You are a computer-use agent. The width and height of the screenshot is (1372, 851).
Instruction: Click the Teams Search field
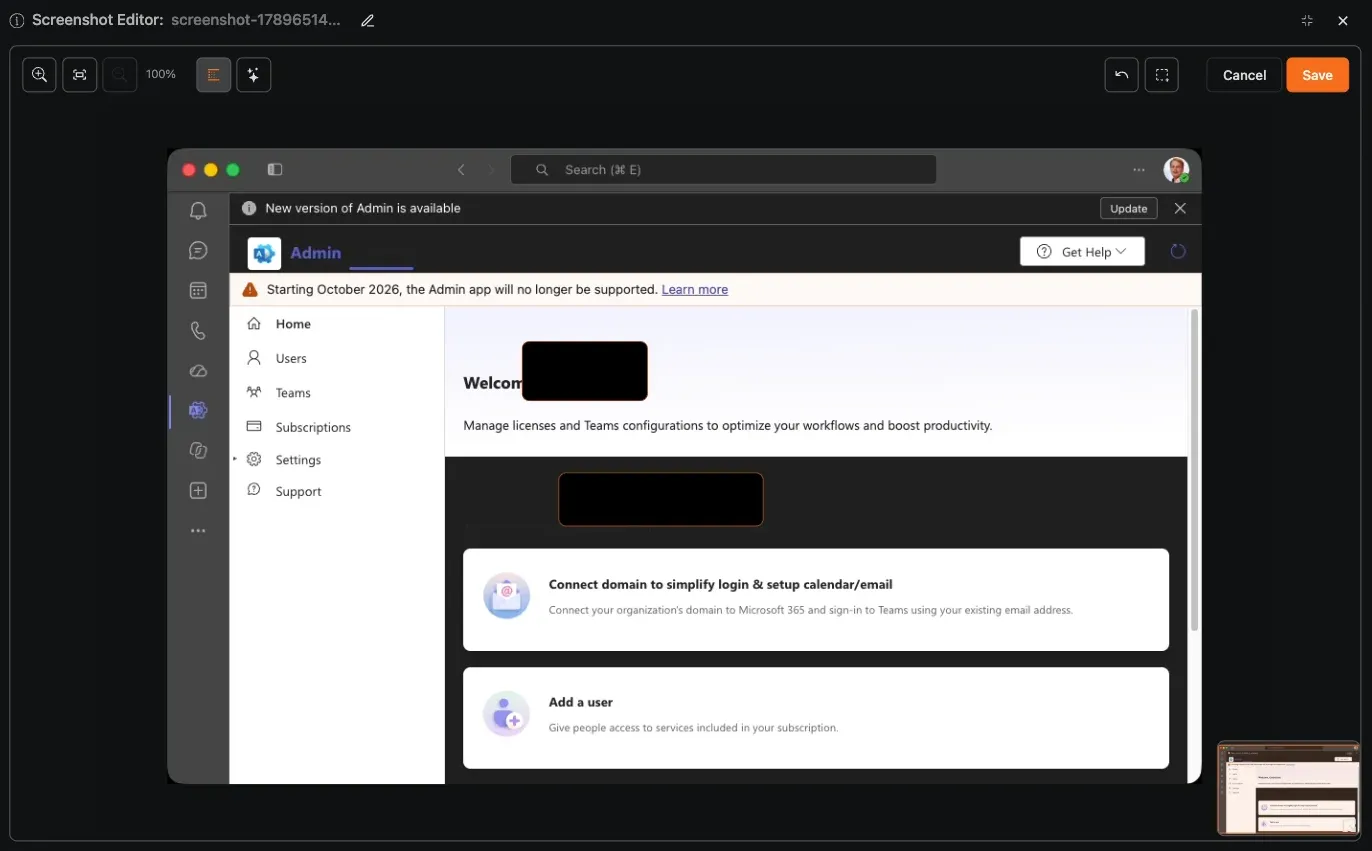tap(723, 170)
